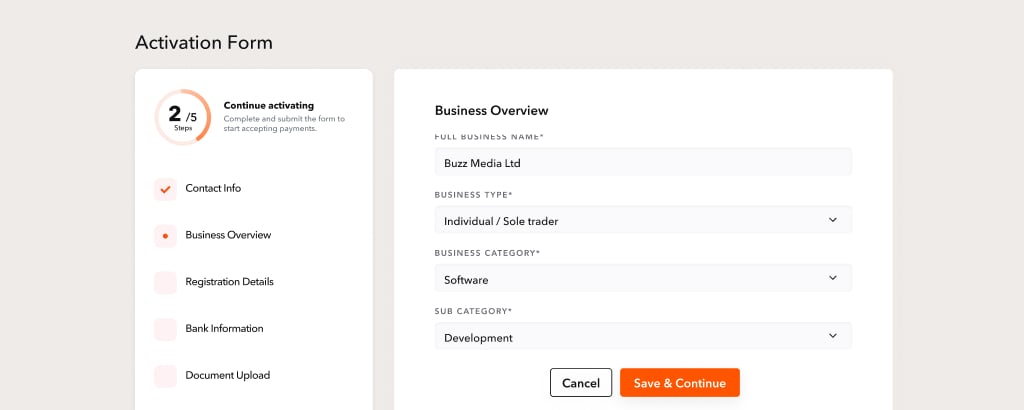Click the empty Document Upload step box
This screenshot has width=1024, height=410.
click(165, 376)
